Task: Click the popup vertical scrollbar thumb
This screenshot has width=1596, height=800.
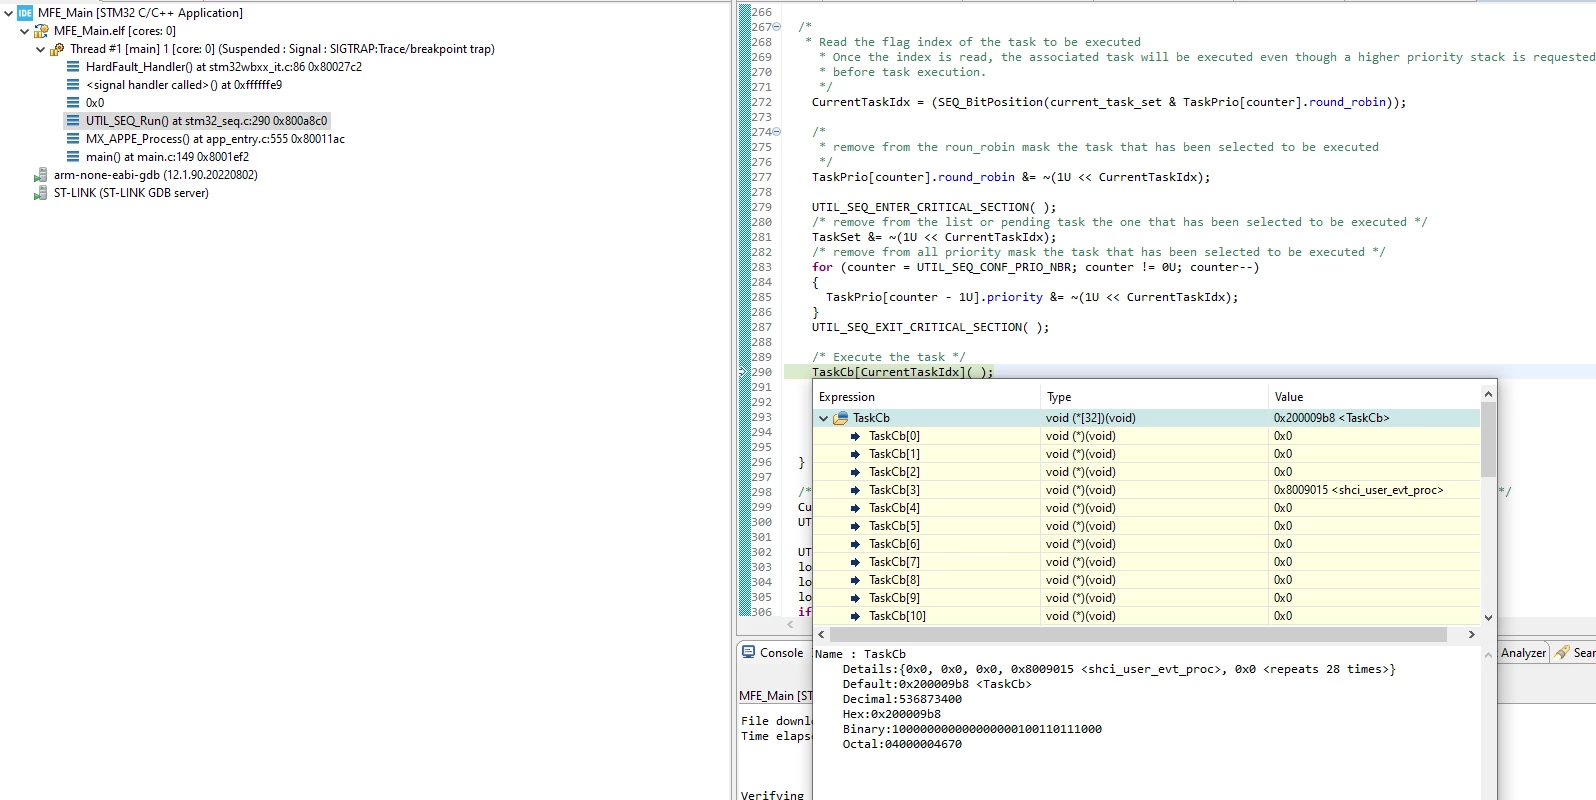Action: click(1488, 440)
